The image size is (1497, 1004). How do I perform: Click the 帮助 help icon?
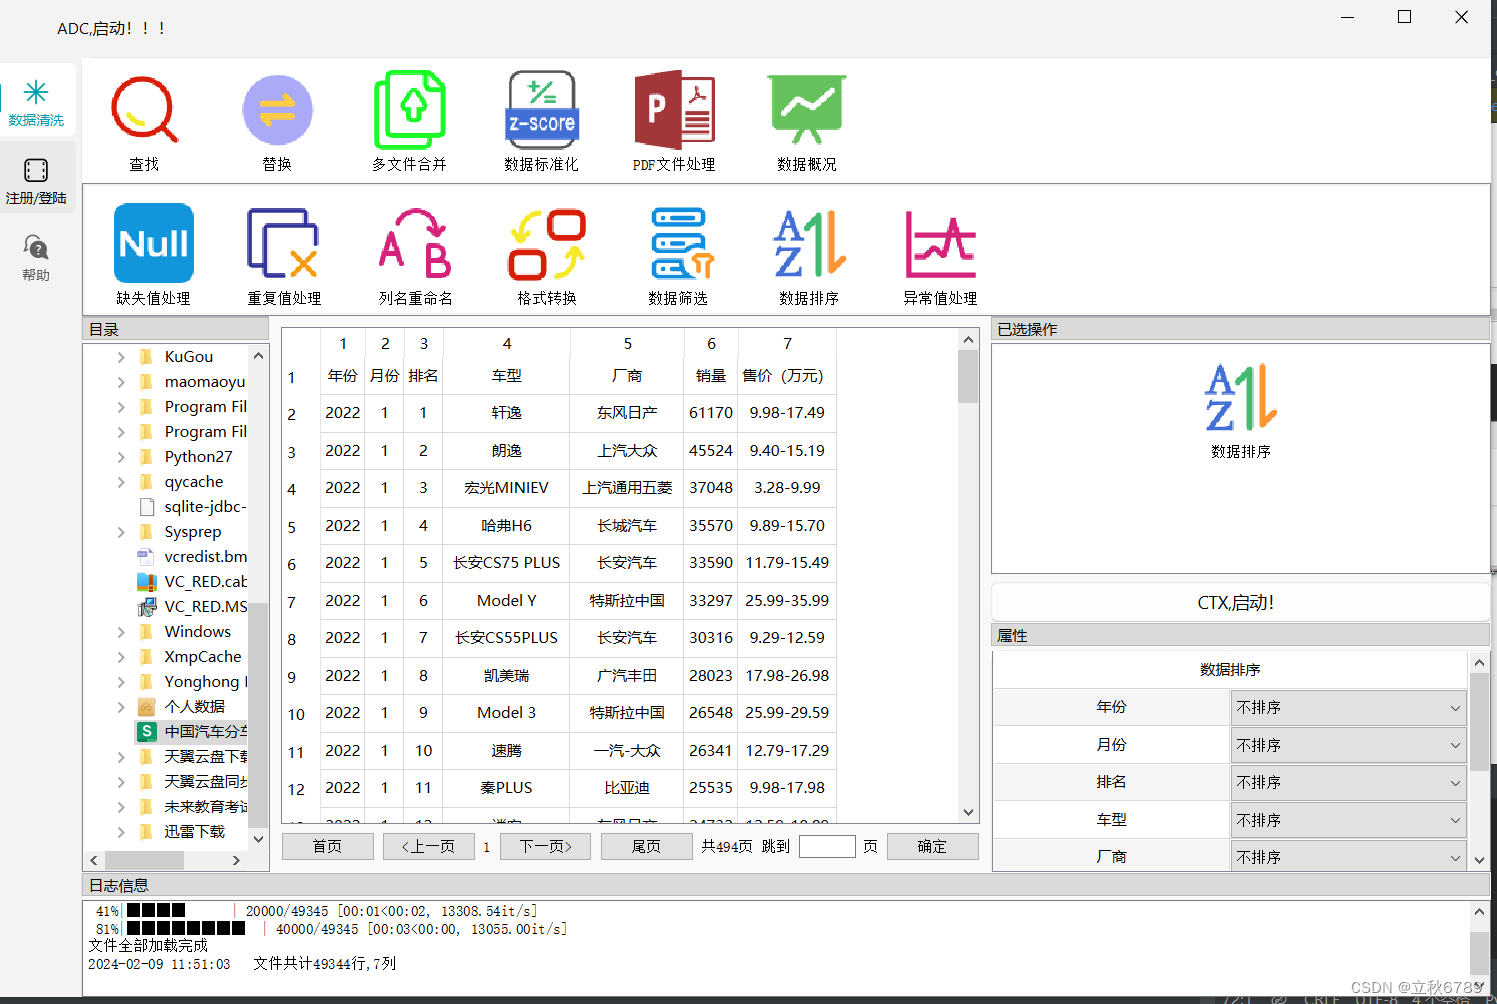pos(37,256)
